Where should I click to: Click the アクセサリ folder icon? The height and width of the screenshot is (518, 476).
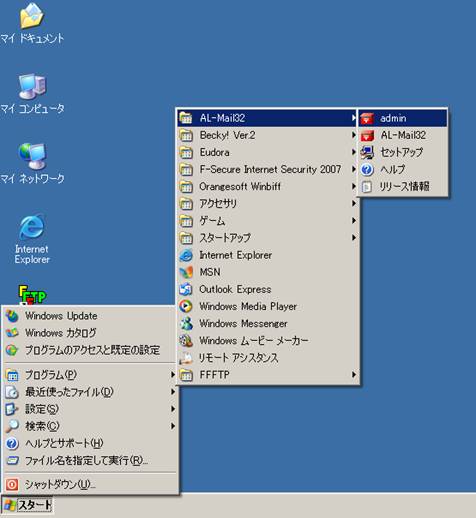(186, 204)
